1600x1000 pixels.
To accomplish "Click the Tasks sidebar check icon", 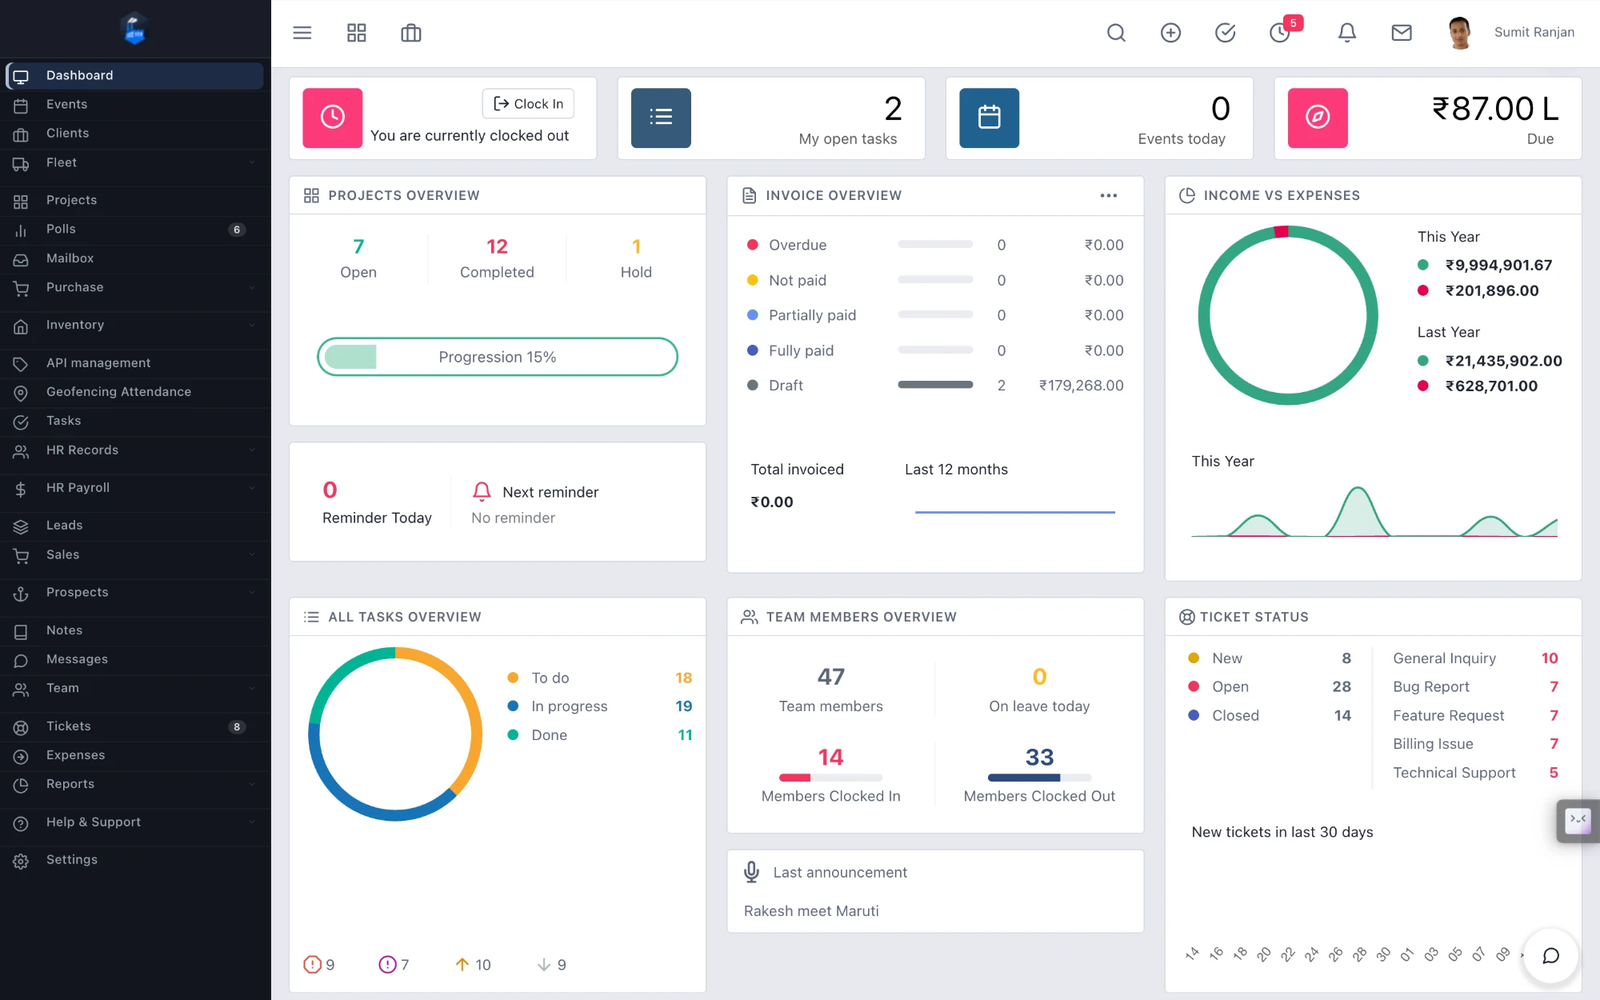I will pyautogui.click(x=20, y=422).
